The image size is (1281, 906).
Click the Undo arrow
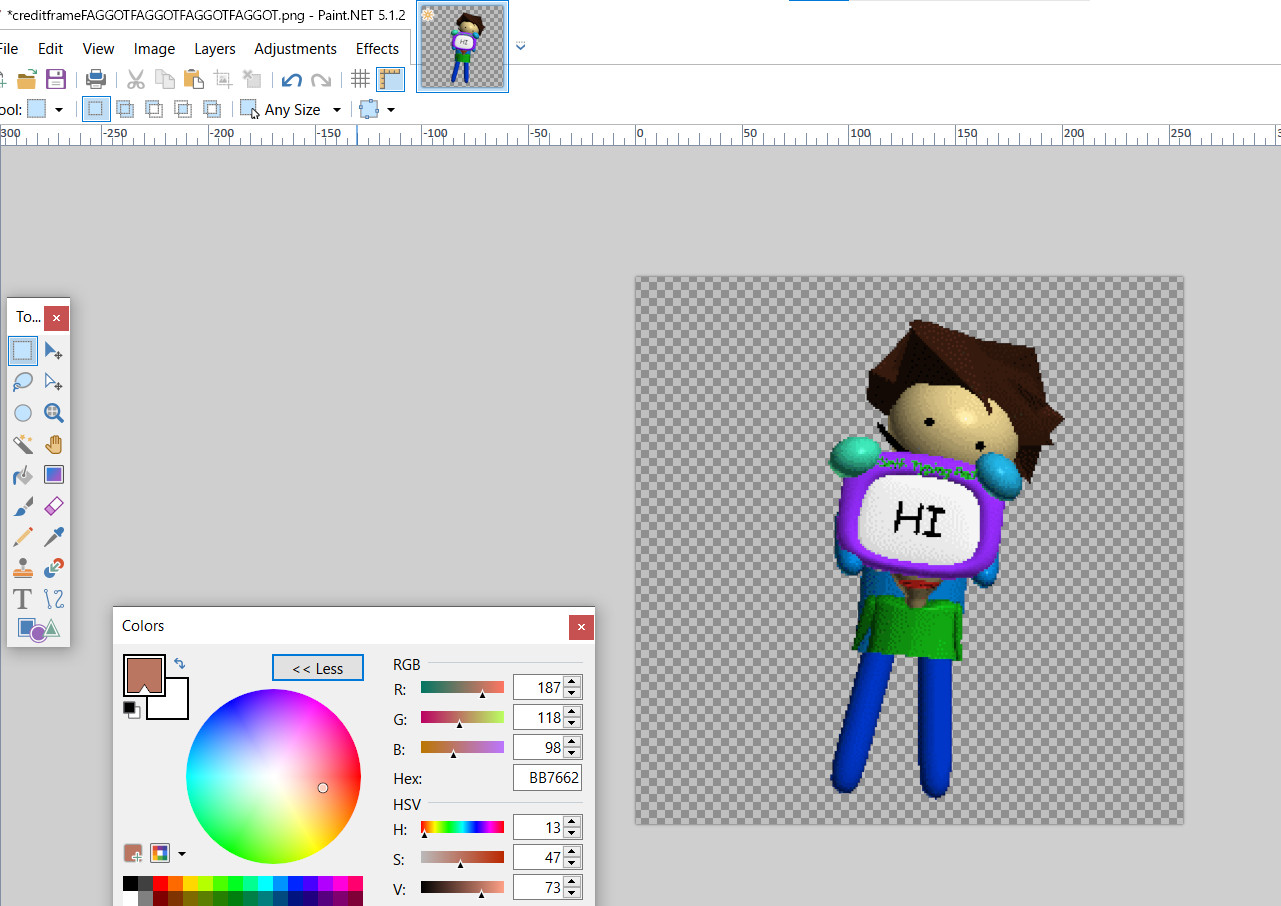(x=292, y=80)
